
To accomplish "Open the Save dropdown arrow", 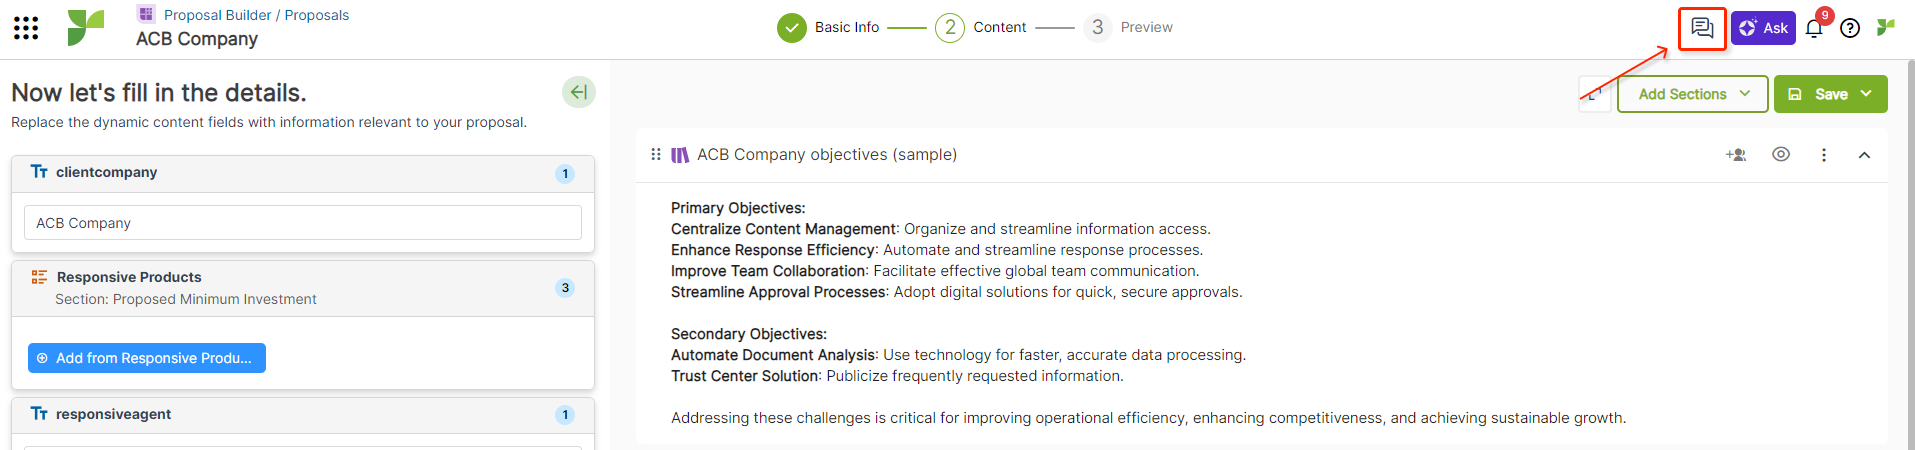I will (x=1866, y=94).
